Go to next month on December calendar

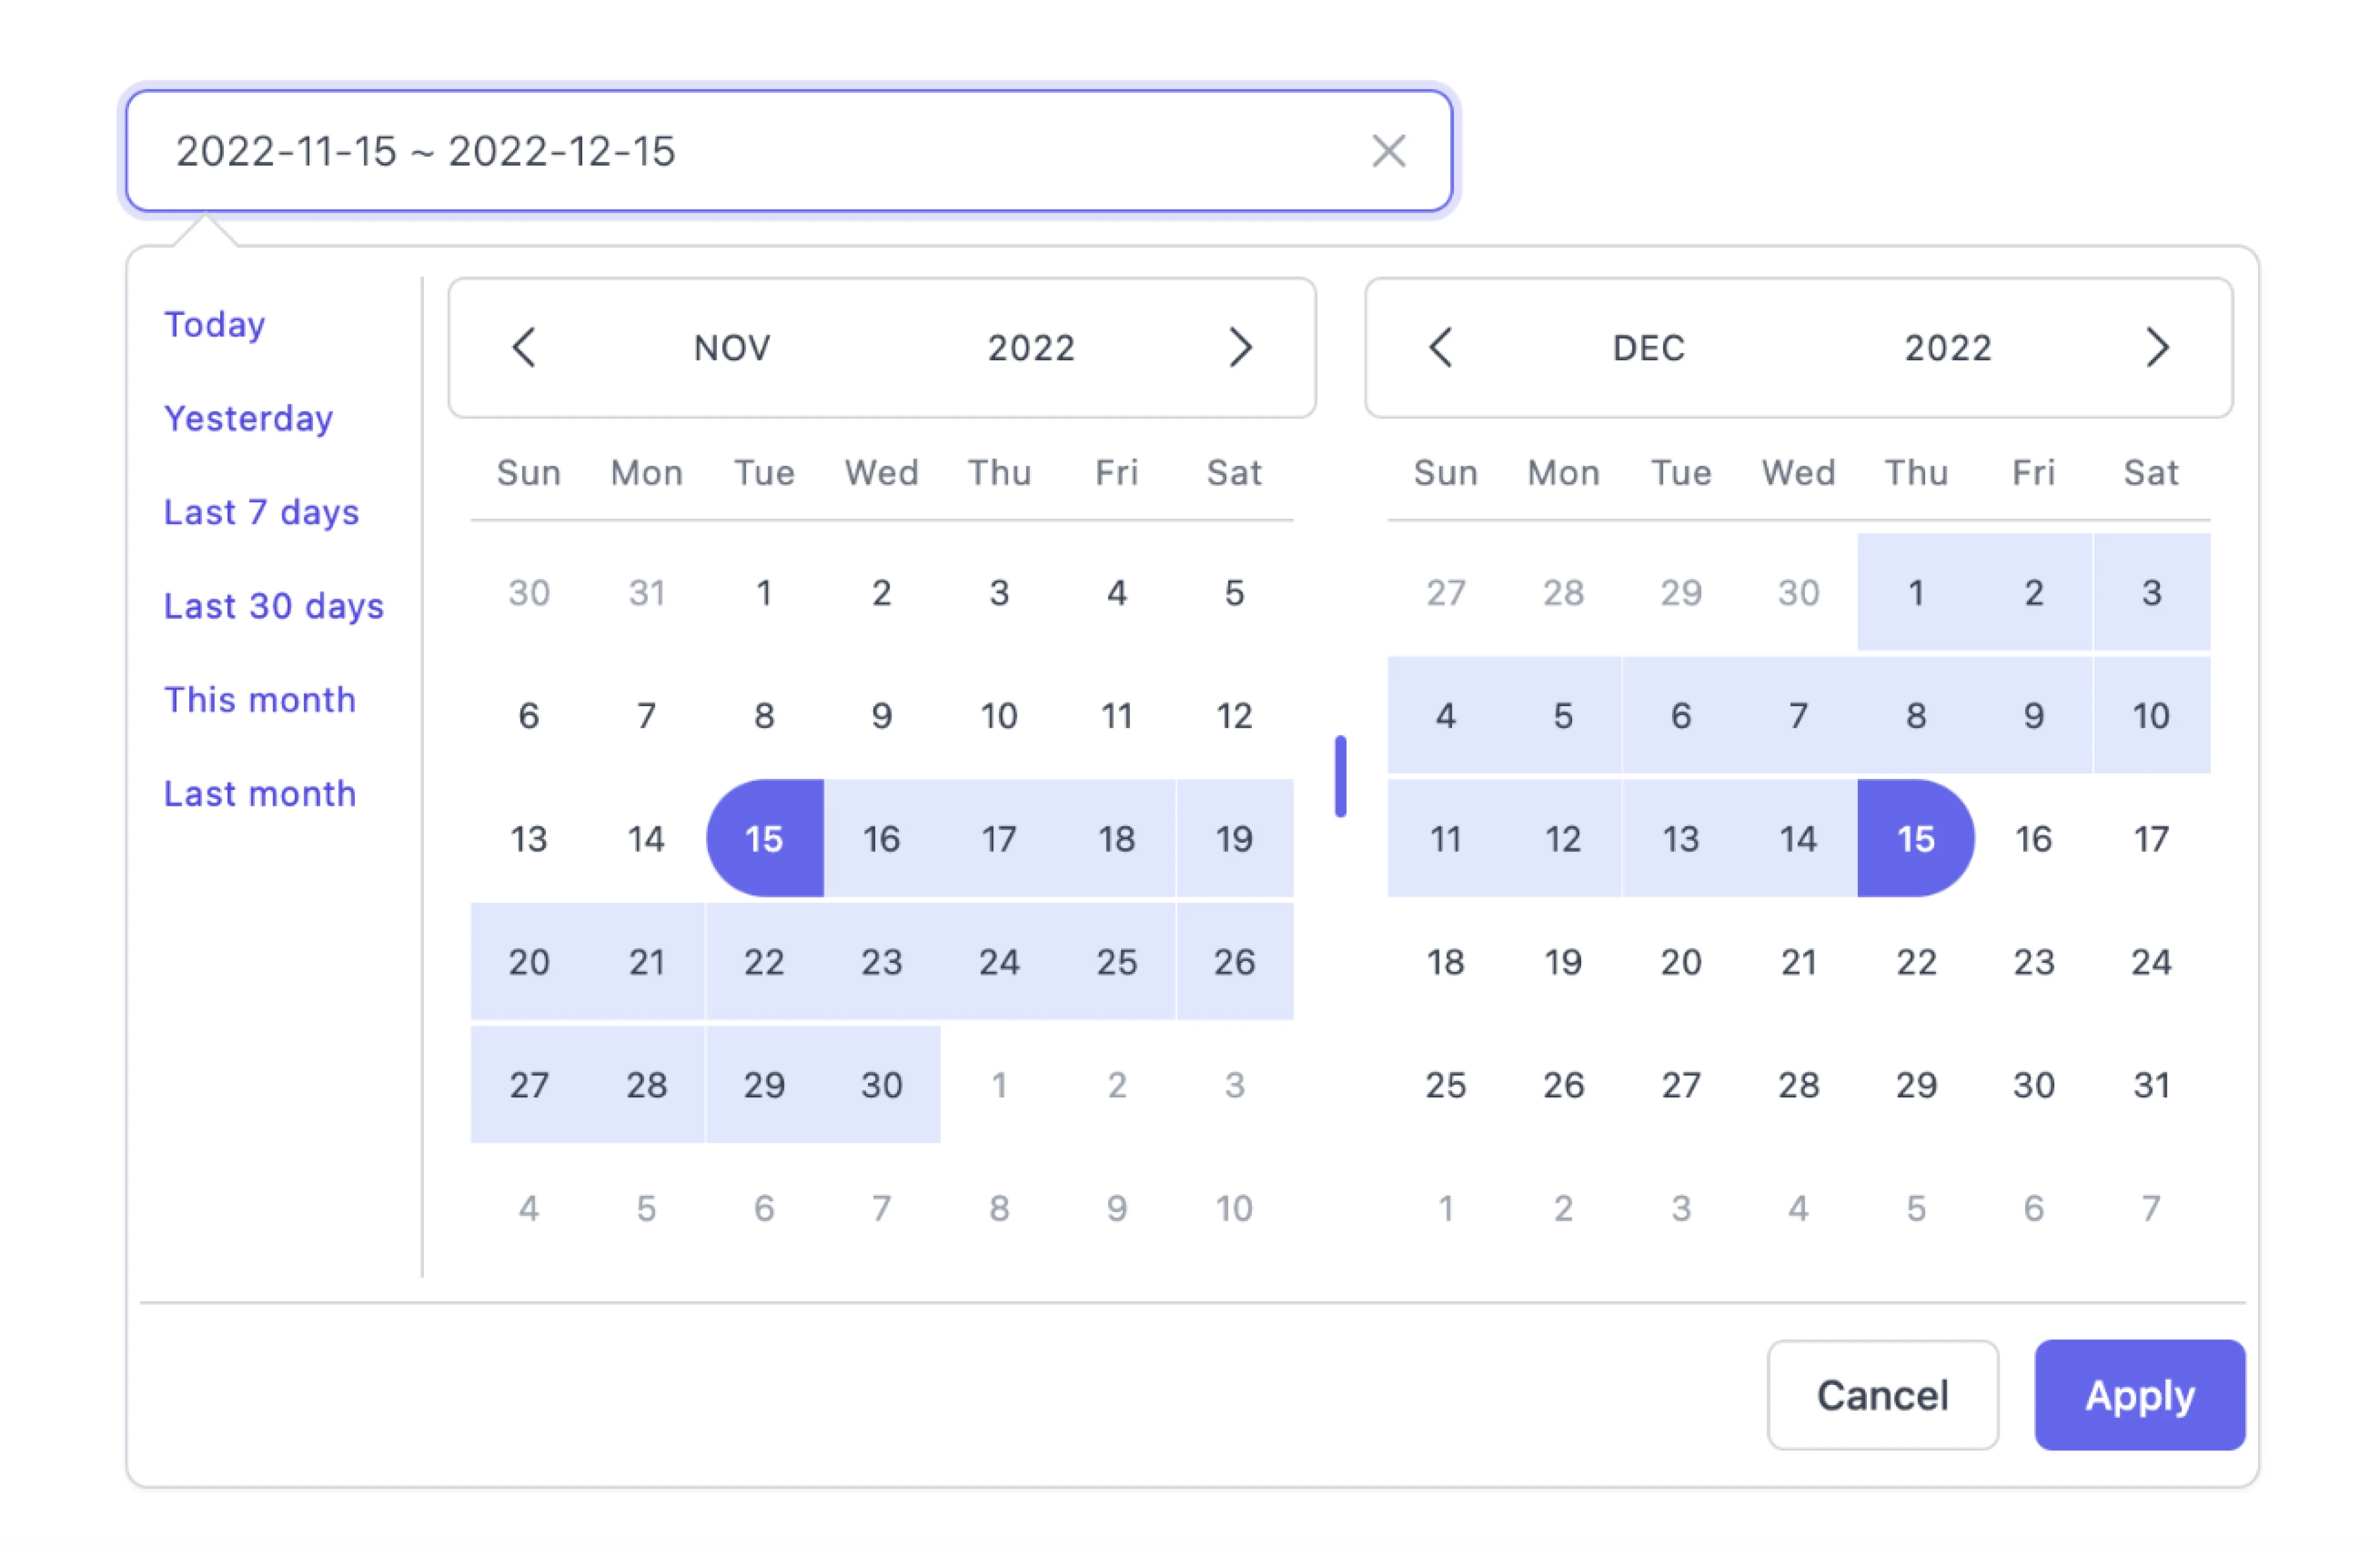click(2157, 348)
